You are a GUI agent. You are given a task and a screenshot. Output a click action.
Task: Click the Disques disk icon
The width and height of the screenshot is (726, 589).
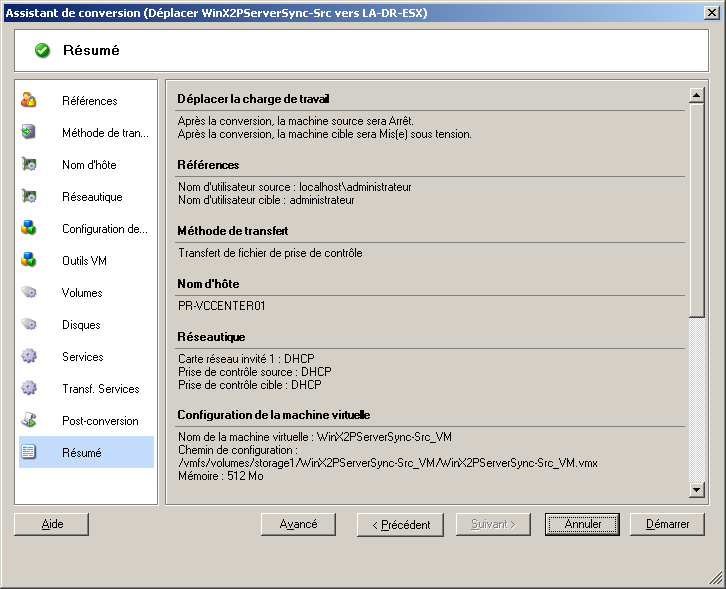29,324
